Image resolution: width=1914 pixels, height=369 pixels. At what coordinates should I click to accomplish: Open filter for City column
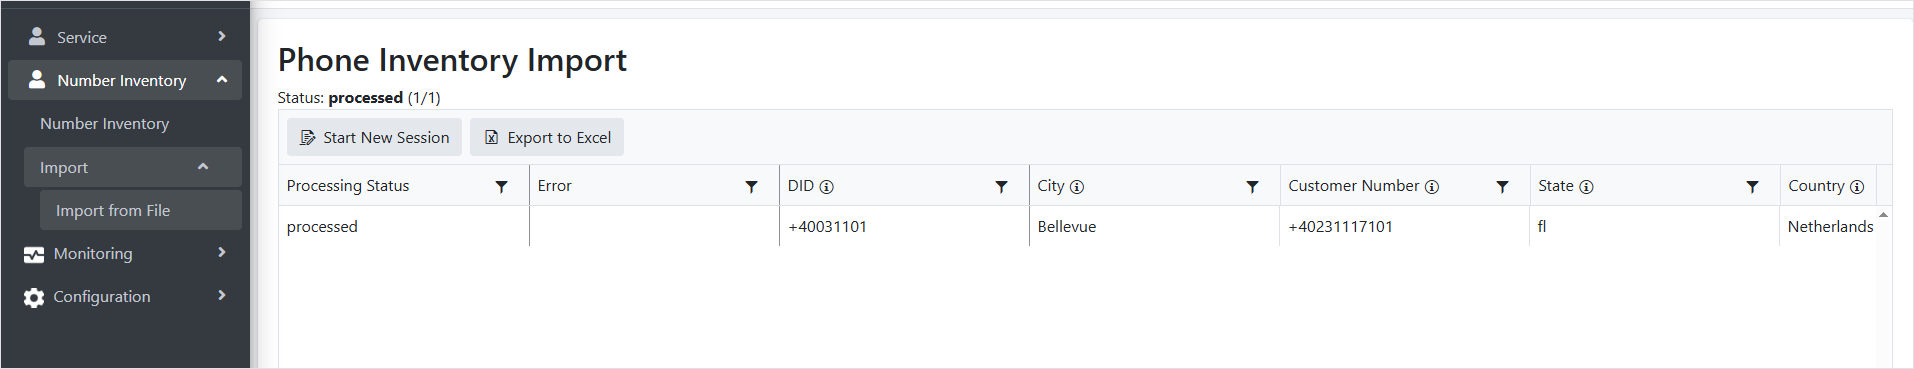point(1252,187)
